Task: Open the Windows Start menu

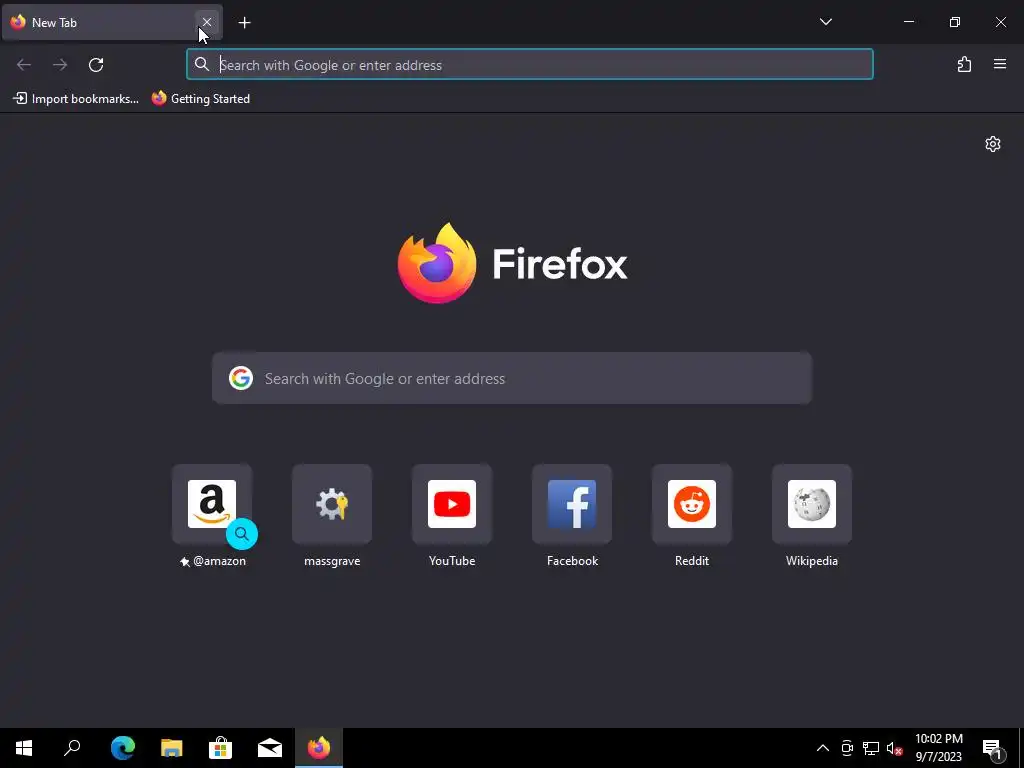Action: tap(24, 748)
